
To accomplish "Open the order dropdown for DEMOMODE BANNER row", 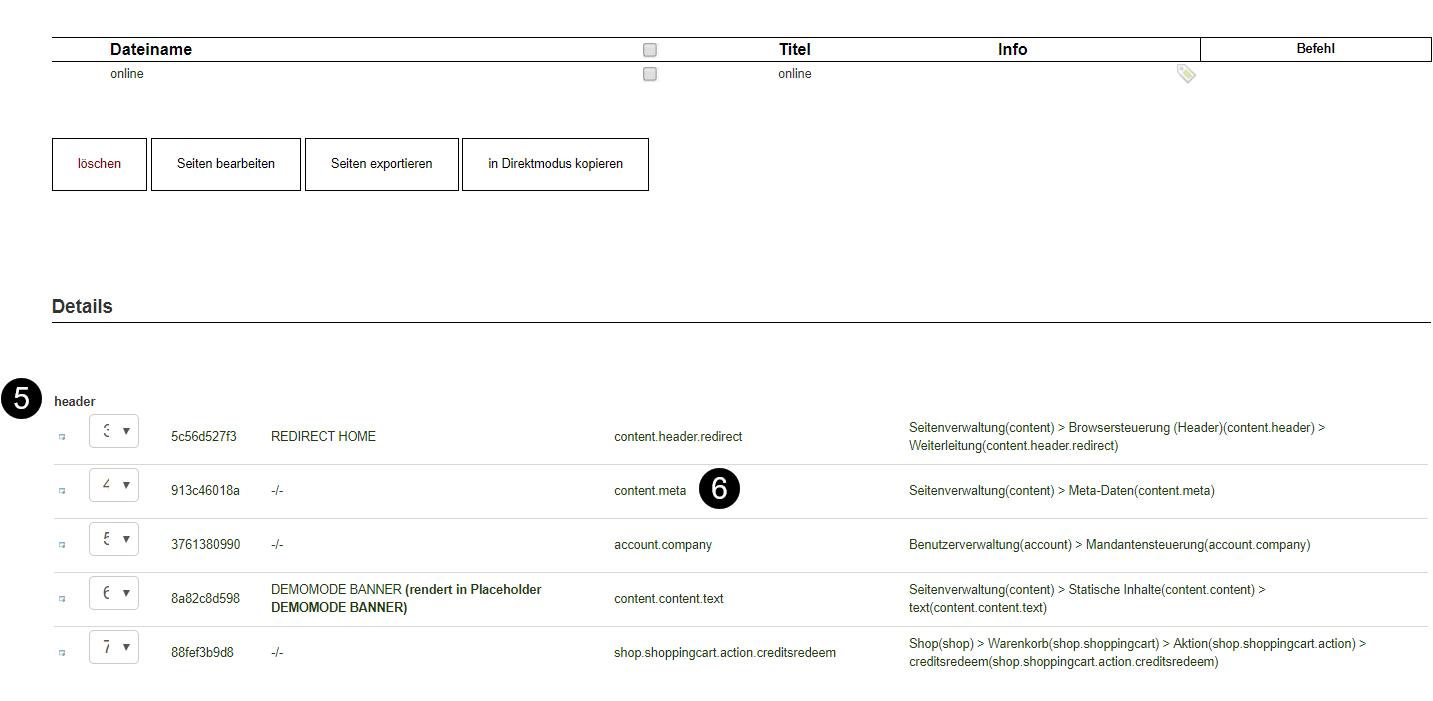I will (x=114, y=593).
